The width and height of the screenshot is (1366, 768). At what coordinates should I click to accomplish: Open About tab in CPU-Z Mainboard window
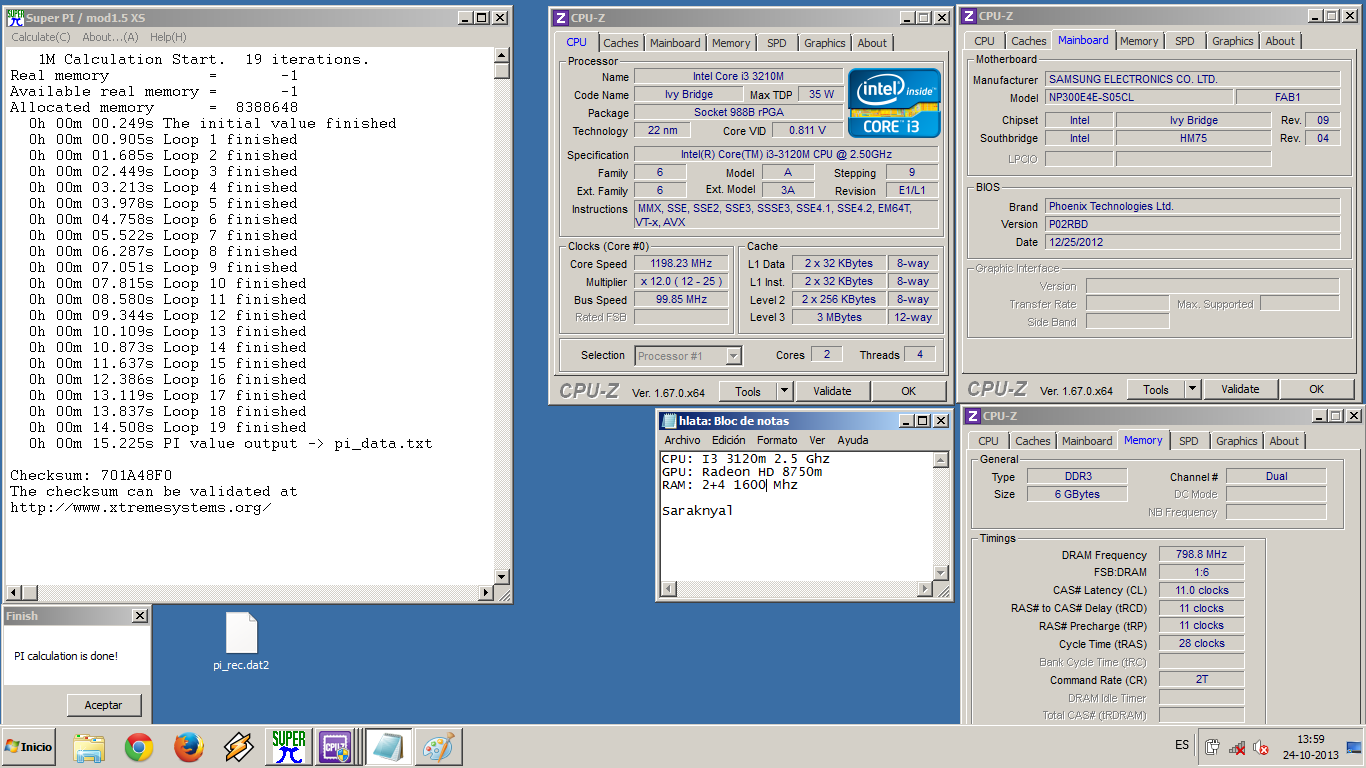[x=1280, y=41]
